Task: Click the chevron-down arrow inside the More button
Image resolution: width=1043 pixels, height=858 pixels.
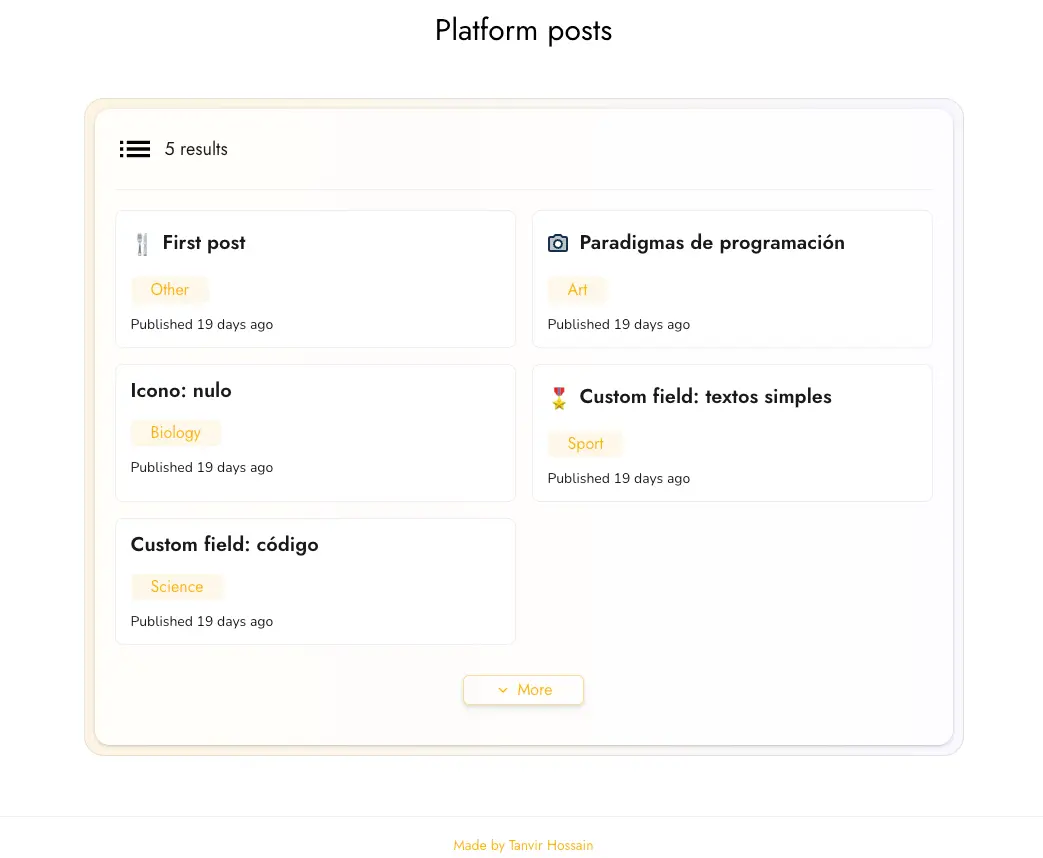Action: pos(503,690)
